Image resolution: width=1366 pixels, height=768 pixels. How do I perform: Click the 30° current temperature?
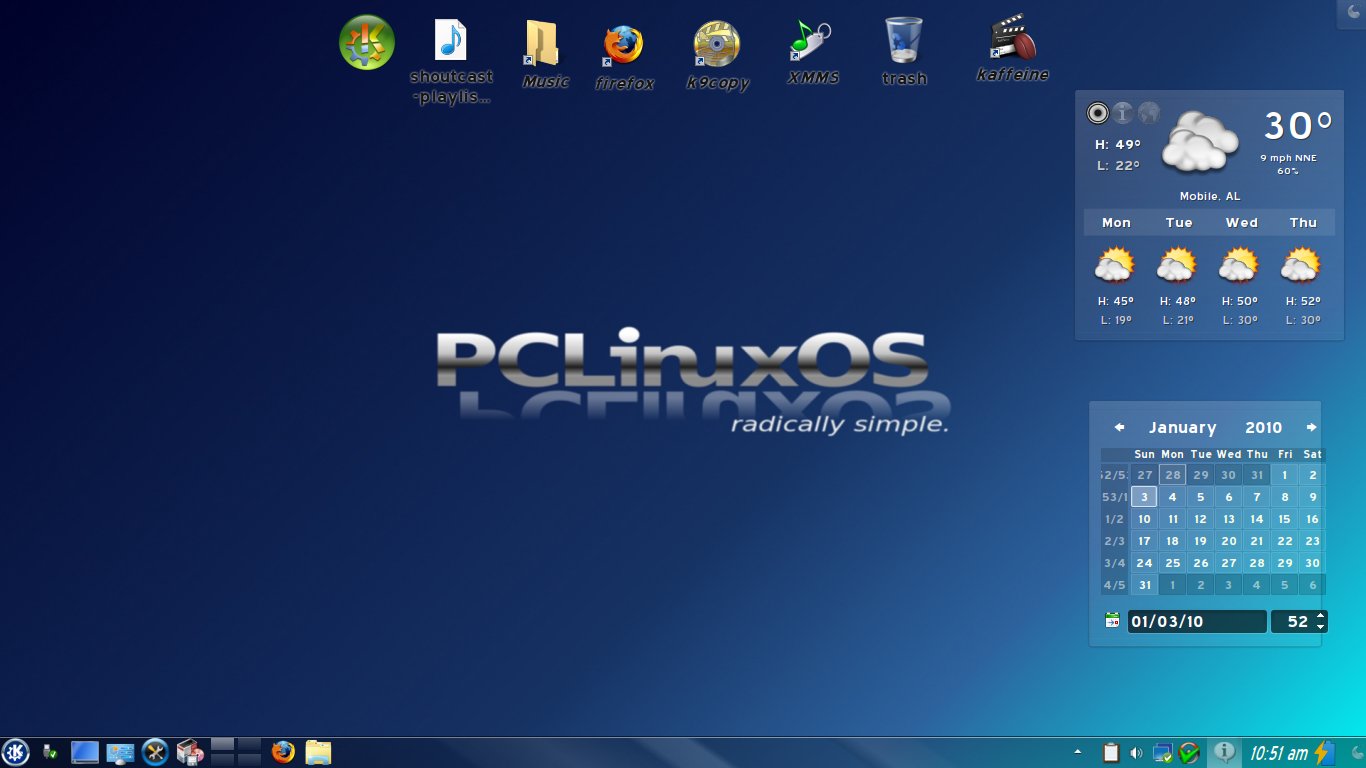click(1298, 126)
